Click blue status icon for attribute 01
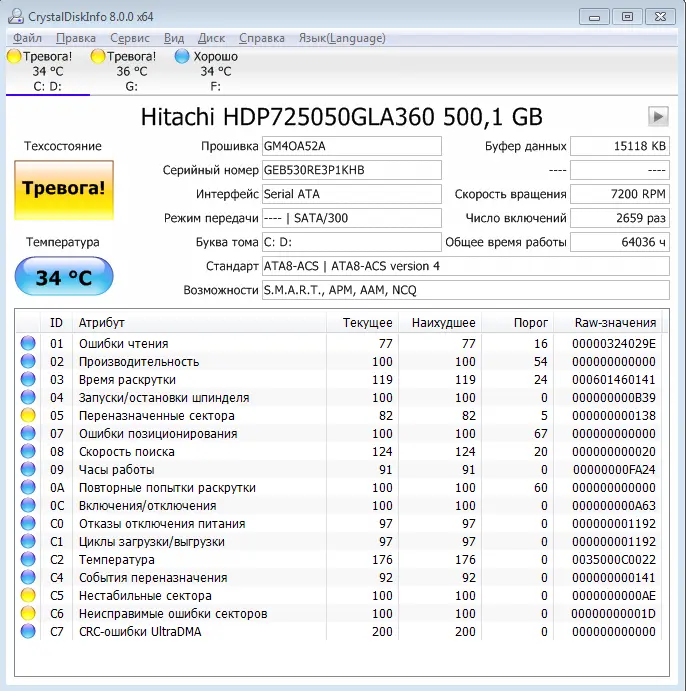 pyautogui.click(x=28, y=343)
